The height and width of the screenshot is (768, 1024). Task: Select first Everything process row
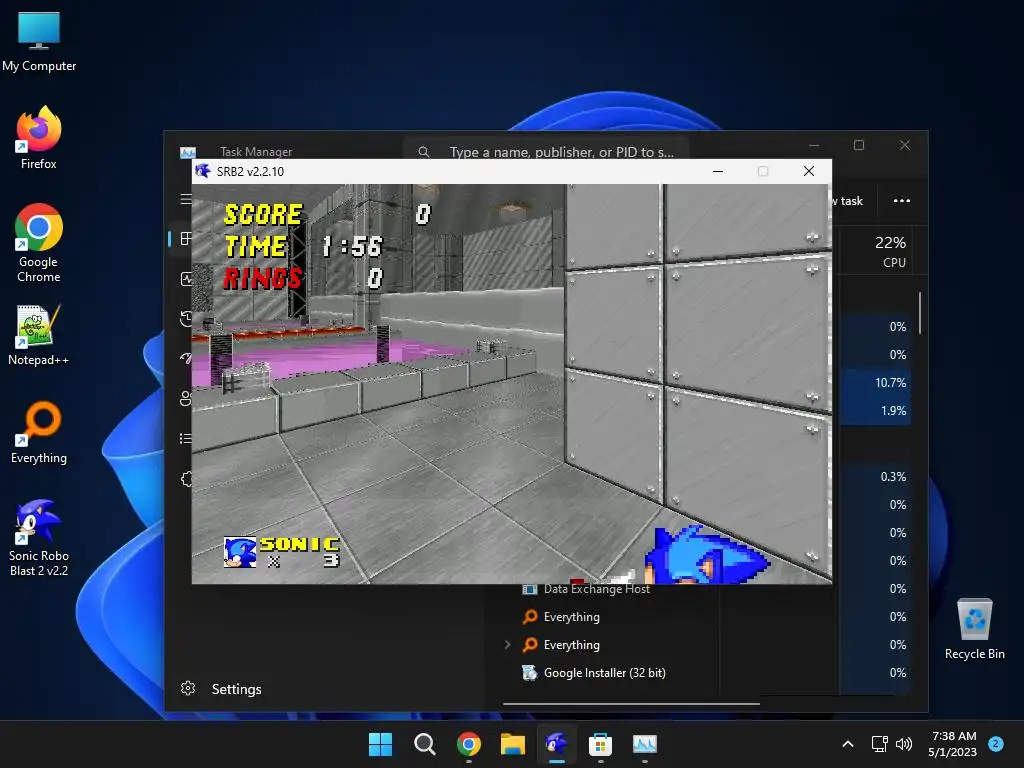tap(571, 616)
